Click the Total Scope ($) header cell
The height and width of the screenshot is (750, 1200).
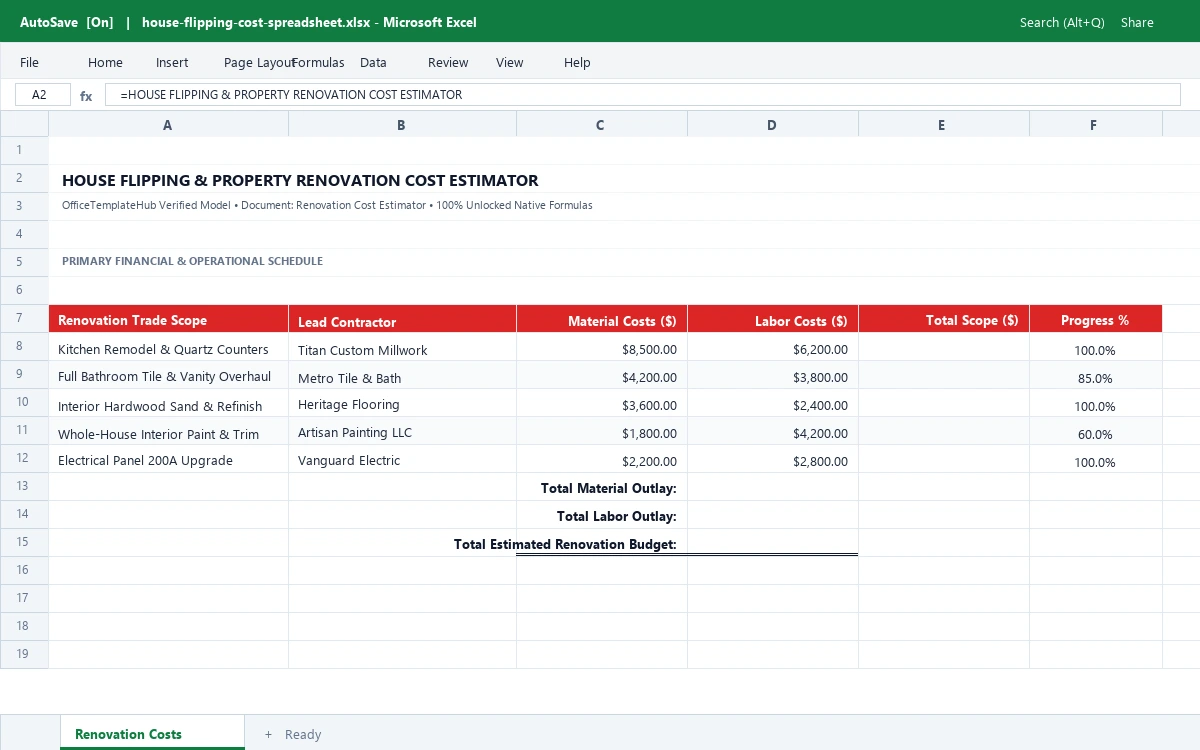pos(943,319)
